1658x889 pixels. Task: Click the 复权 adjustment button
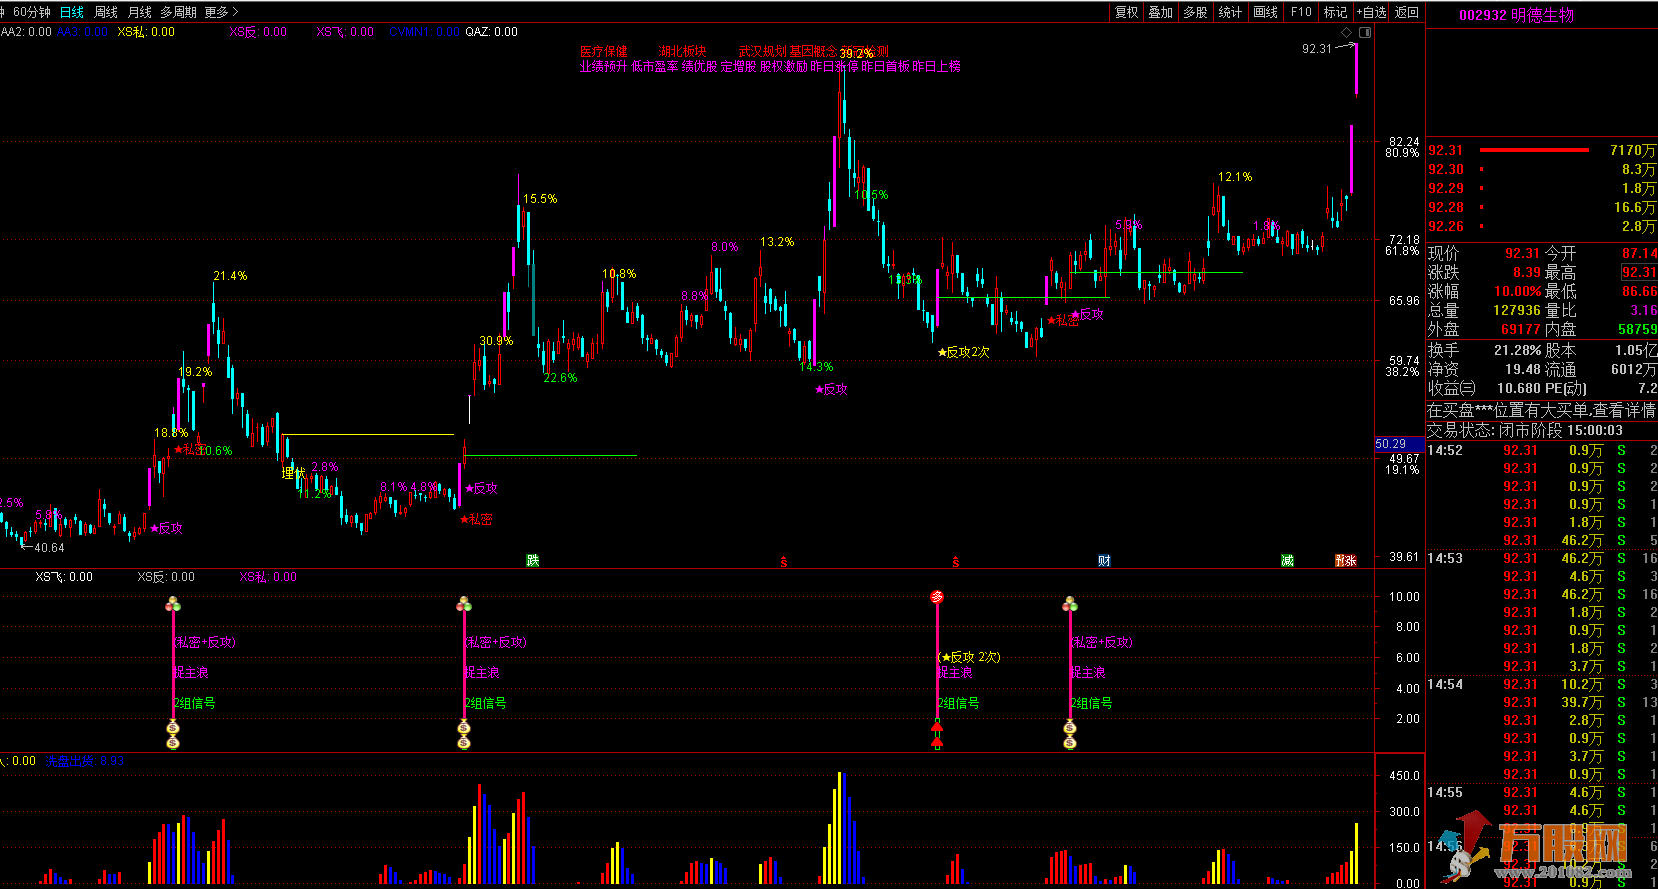click(x=1127, y=12)
